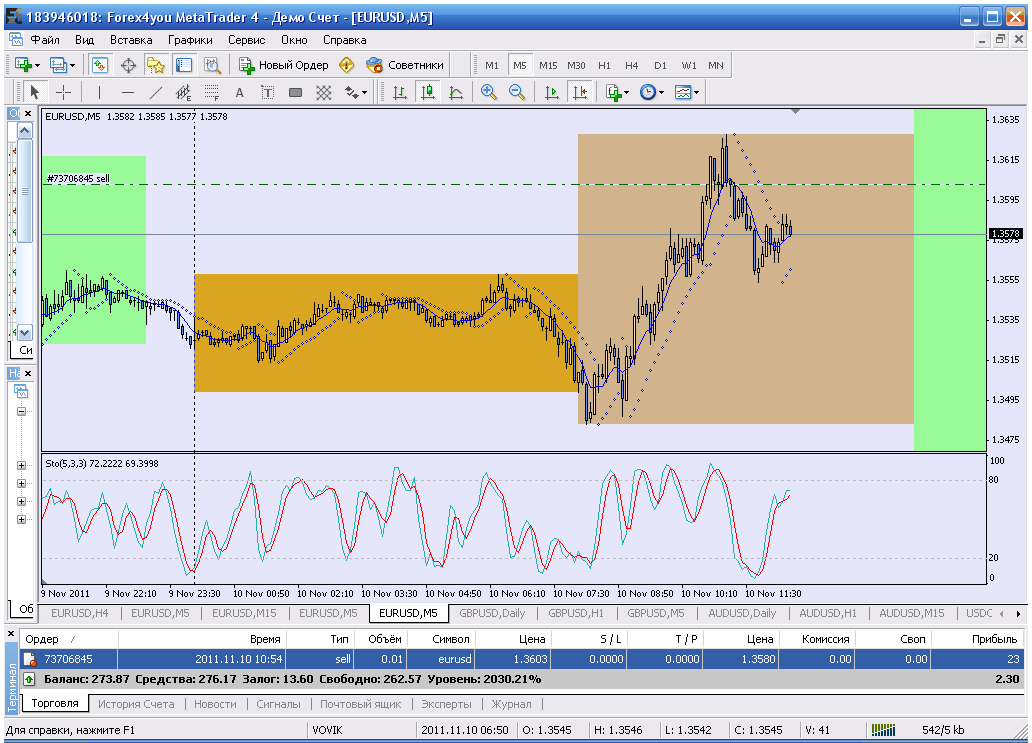Switch to the GBPUSD,Daily chart tab

[492, 613]
